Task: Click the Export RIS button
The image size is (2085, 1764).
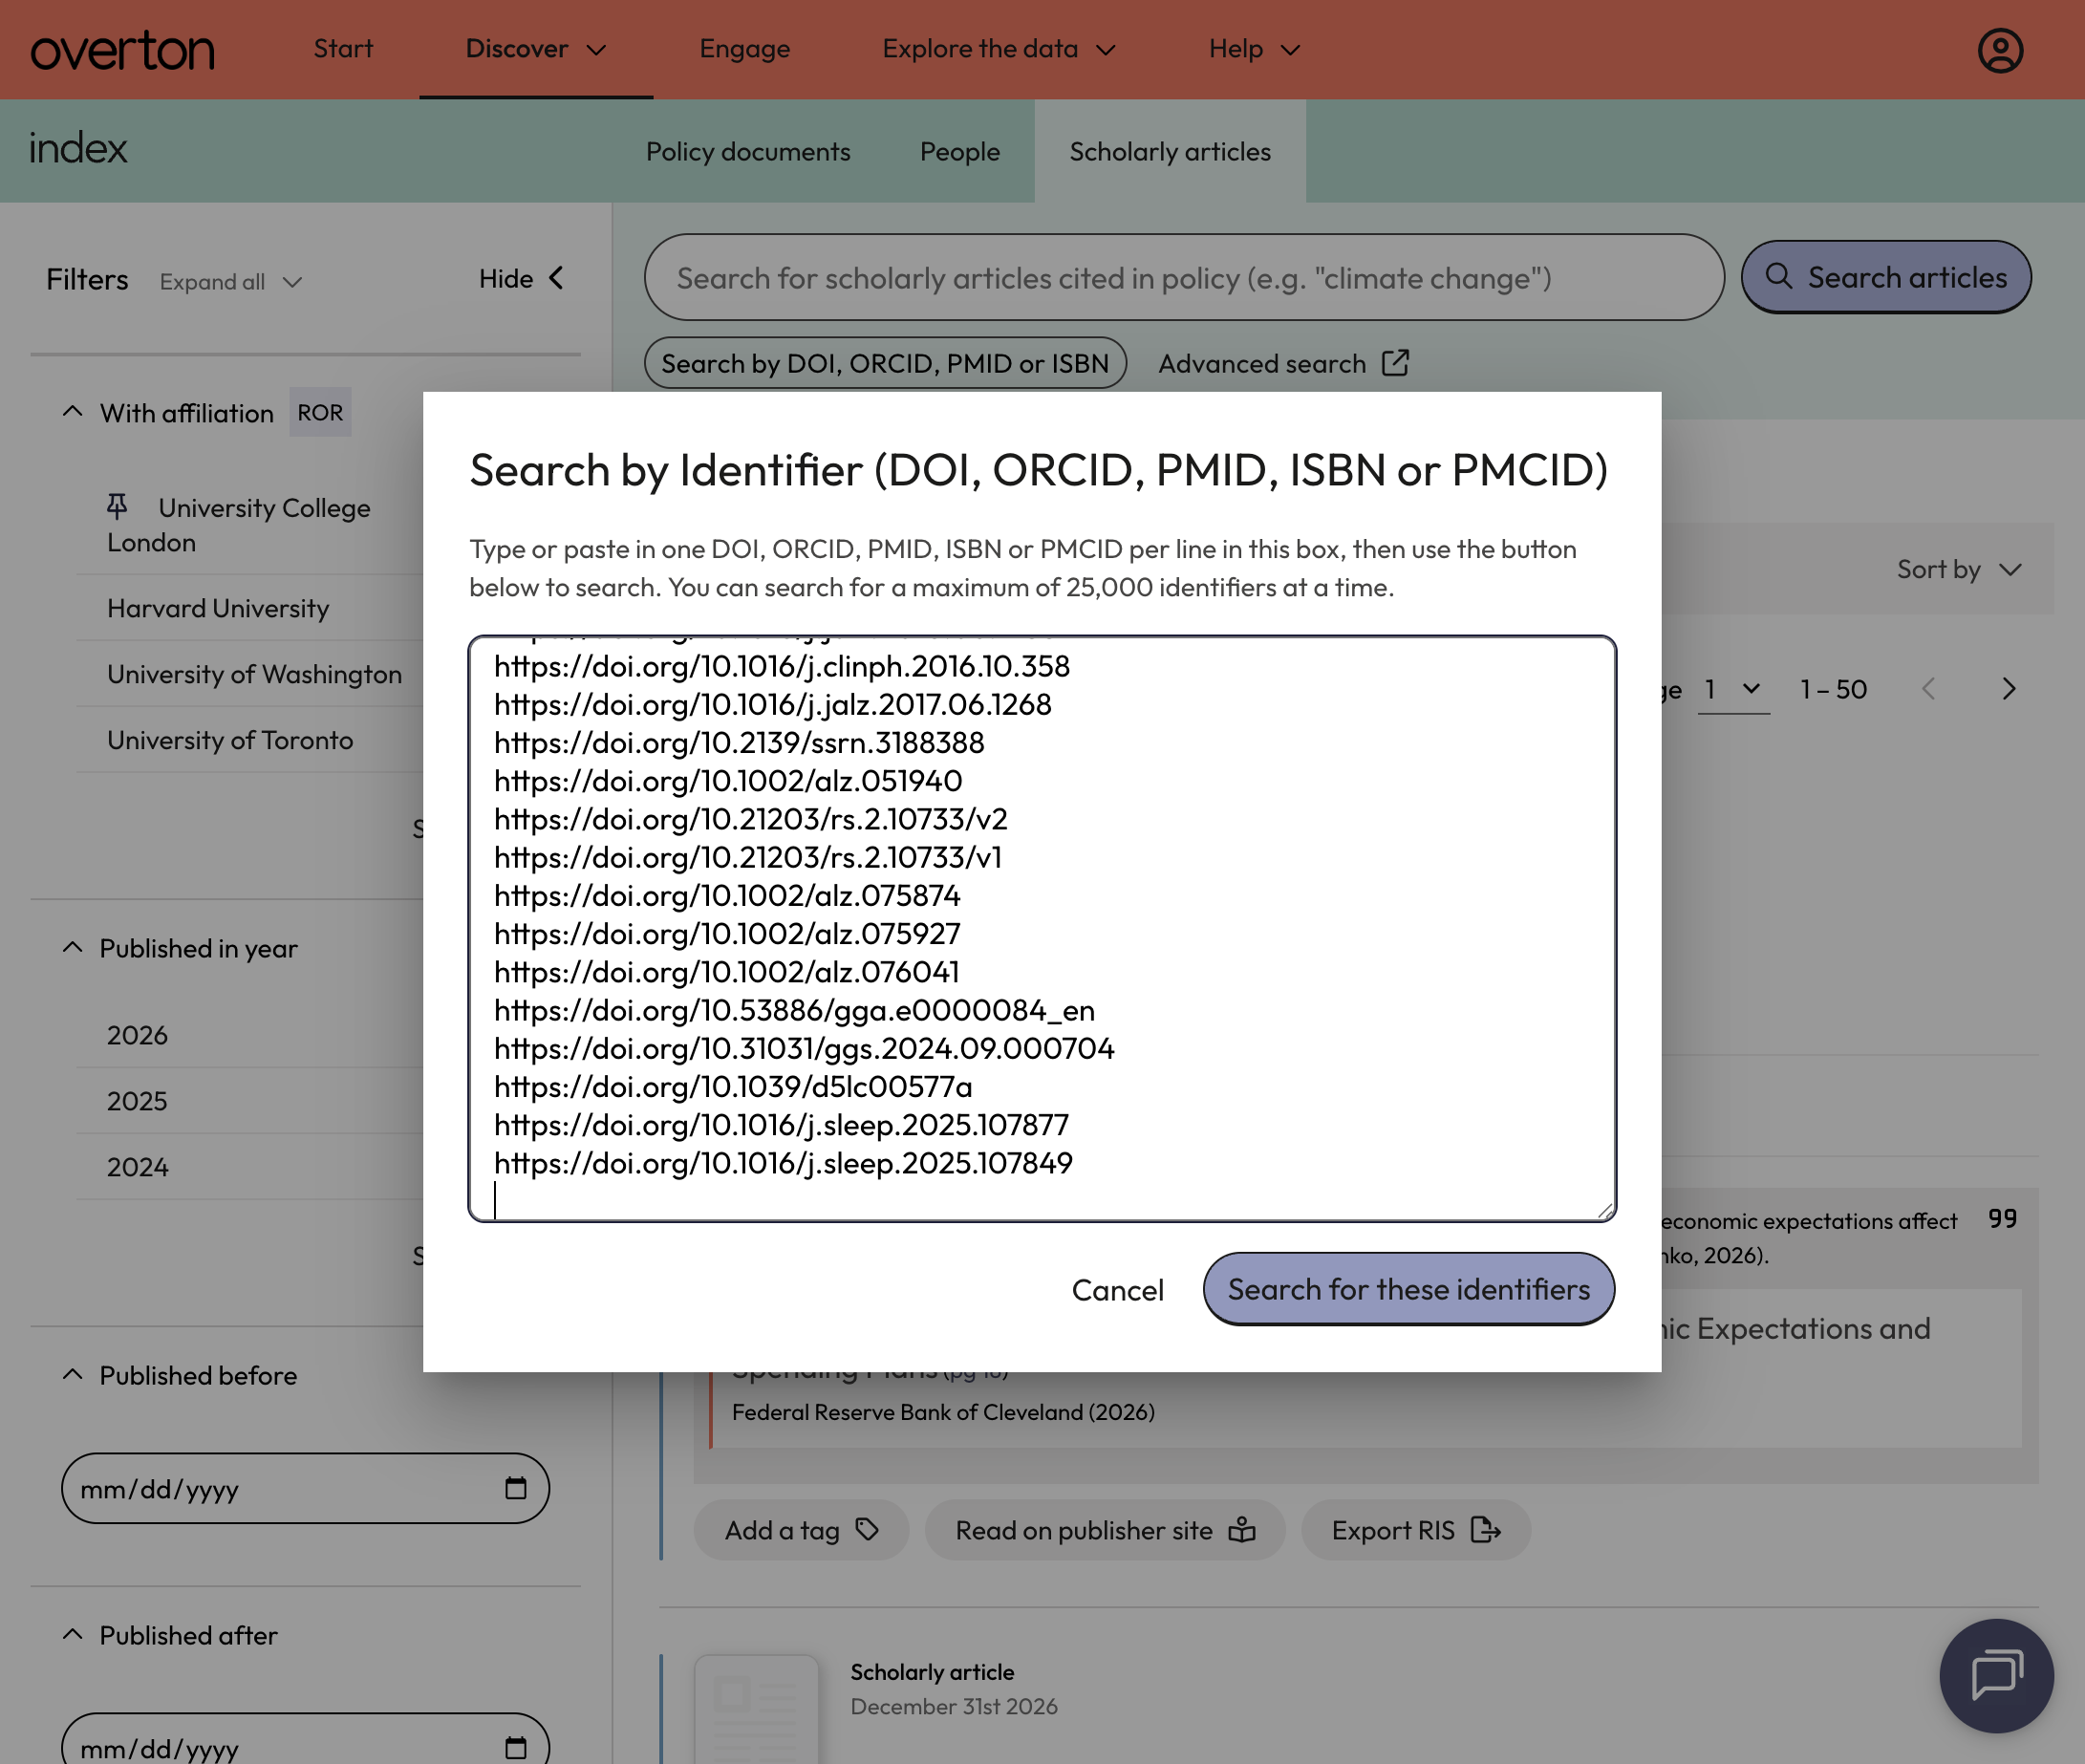Action: [1415, 1529]
